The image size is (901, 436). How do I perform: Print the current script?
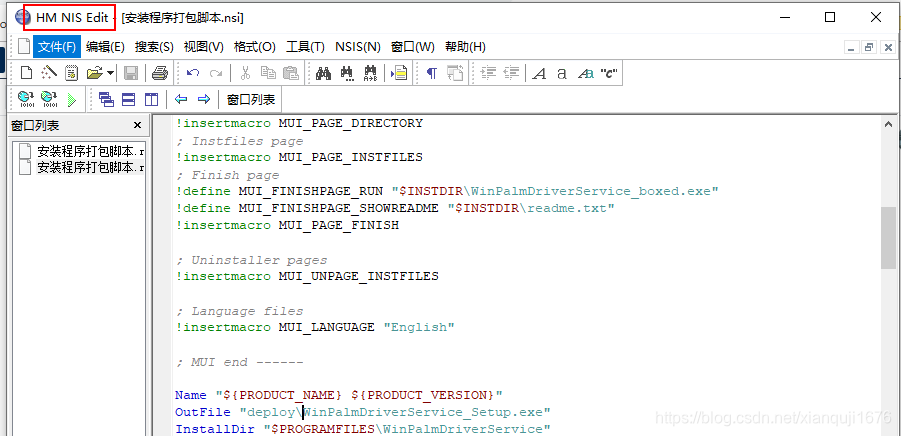159,73
